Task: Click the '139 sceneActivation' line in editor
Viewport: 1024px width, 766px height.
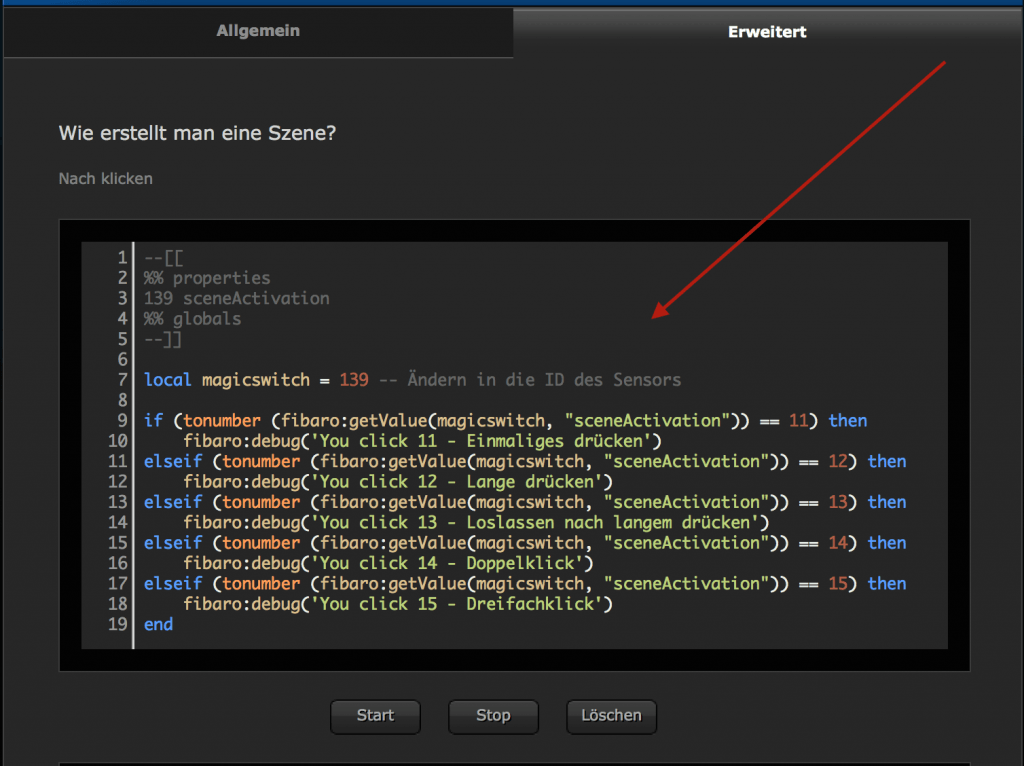Action: (x=236, y=298)
